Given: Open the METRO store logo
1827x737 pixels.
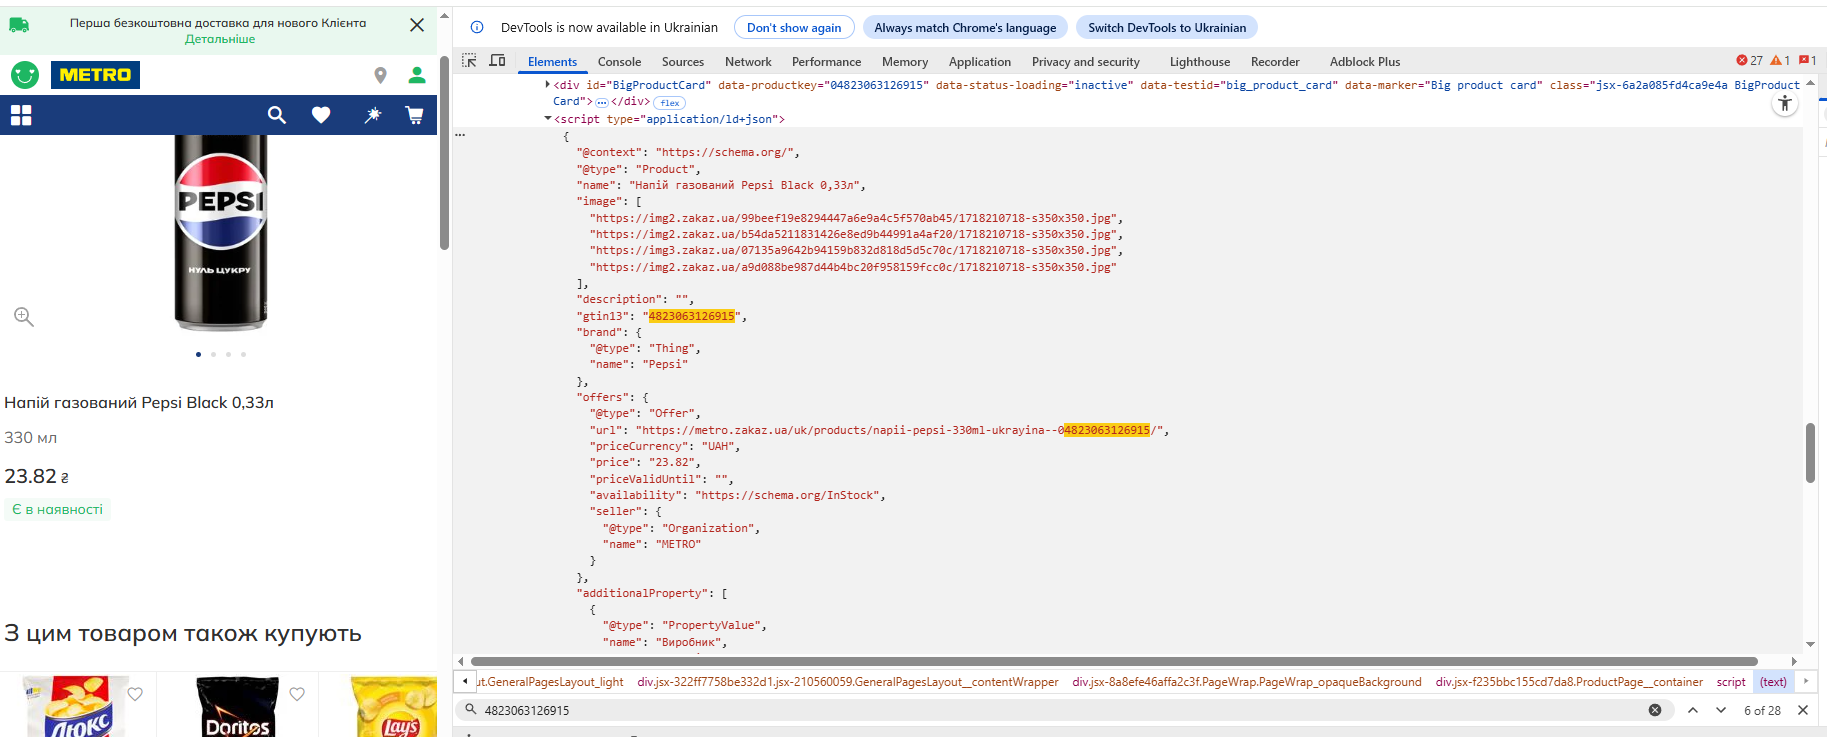Looking at the screenshot, I should (x=96, y=75).
